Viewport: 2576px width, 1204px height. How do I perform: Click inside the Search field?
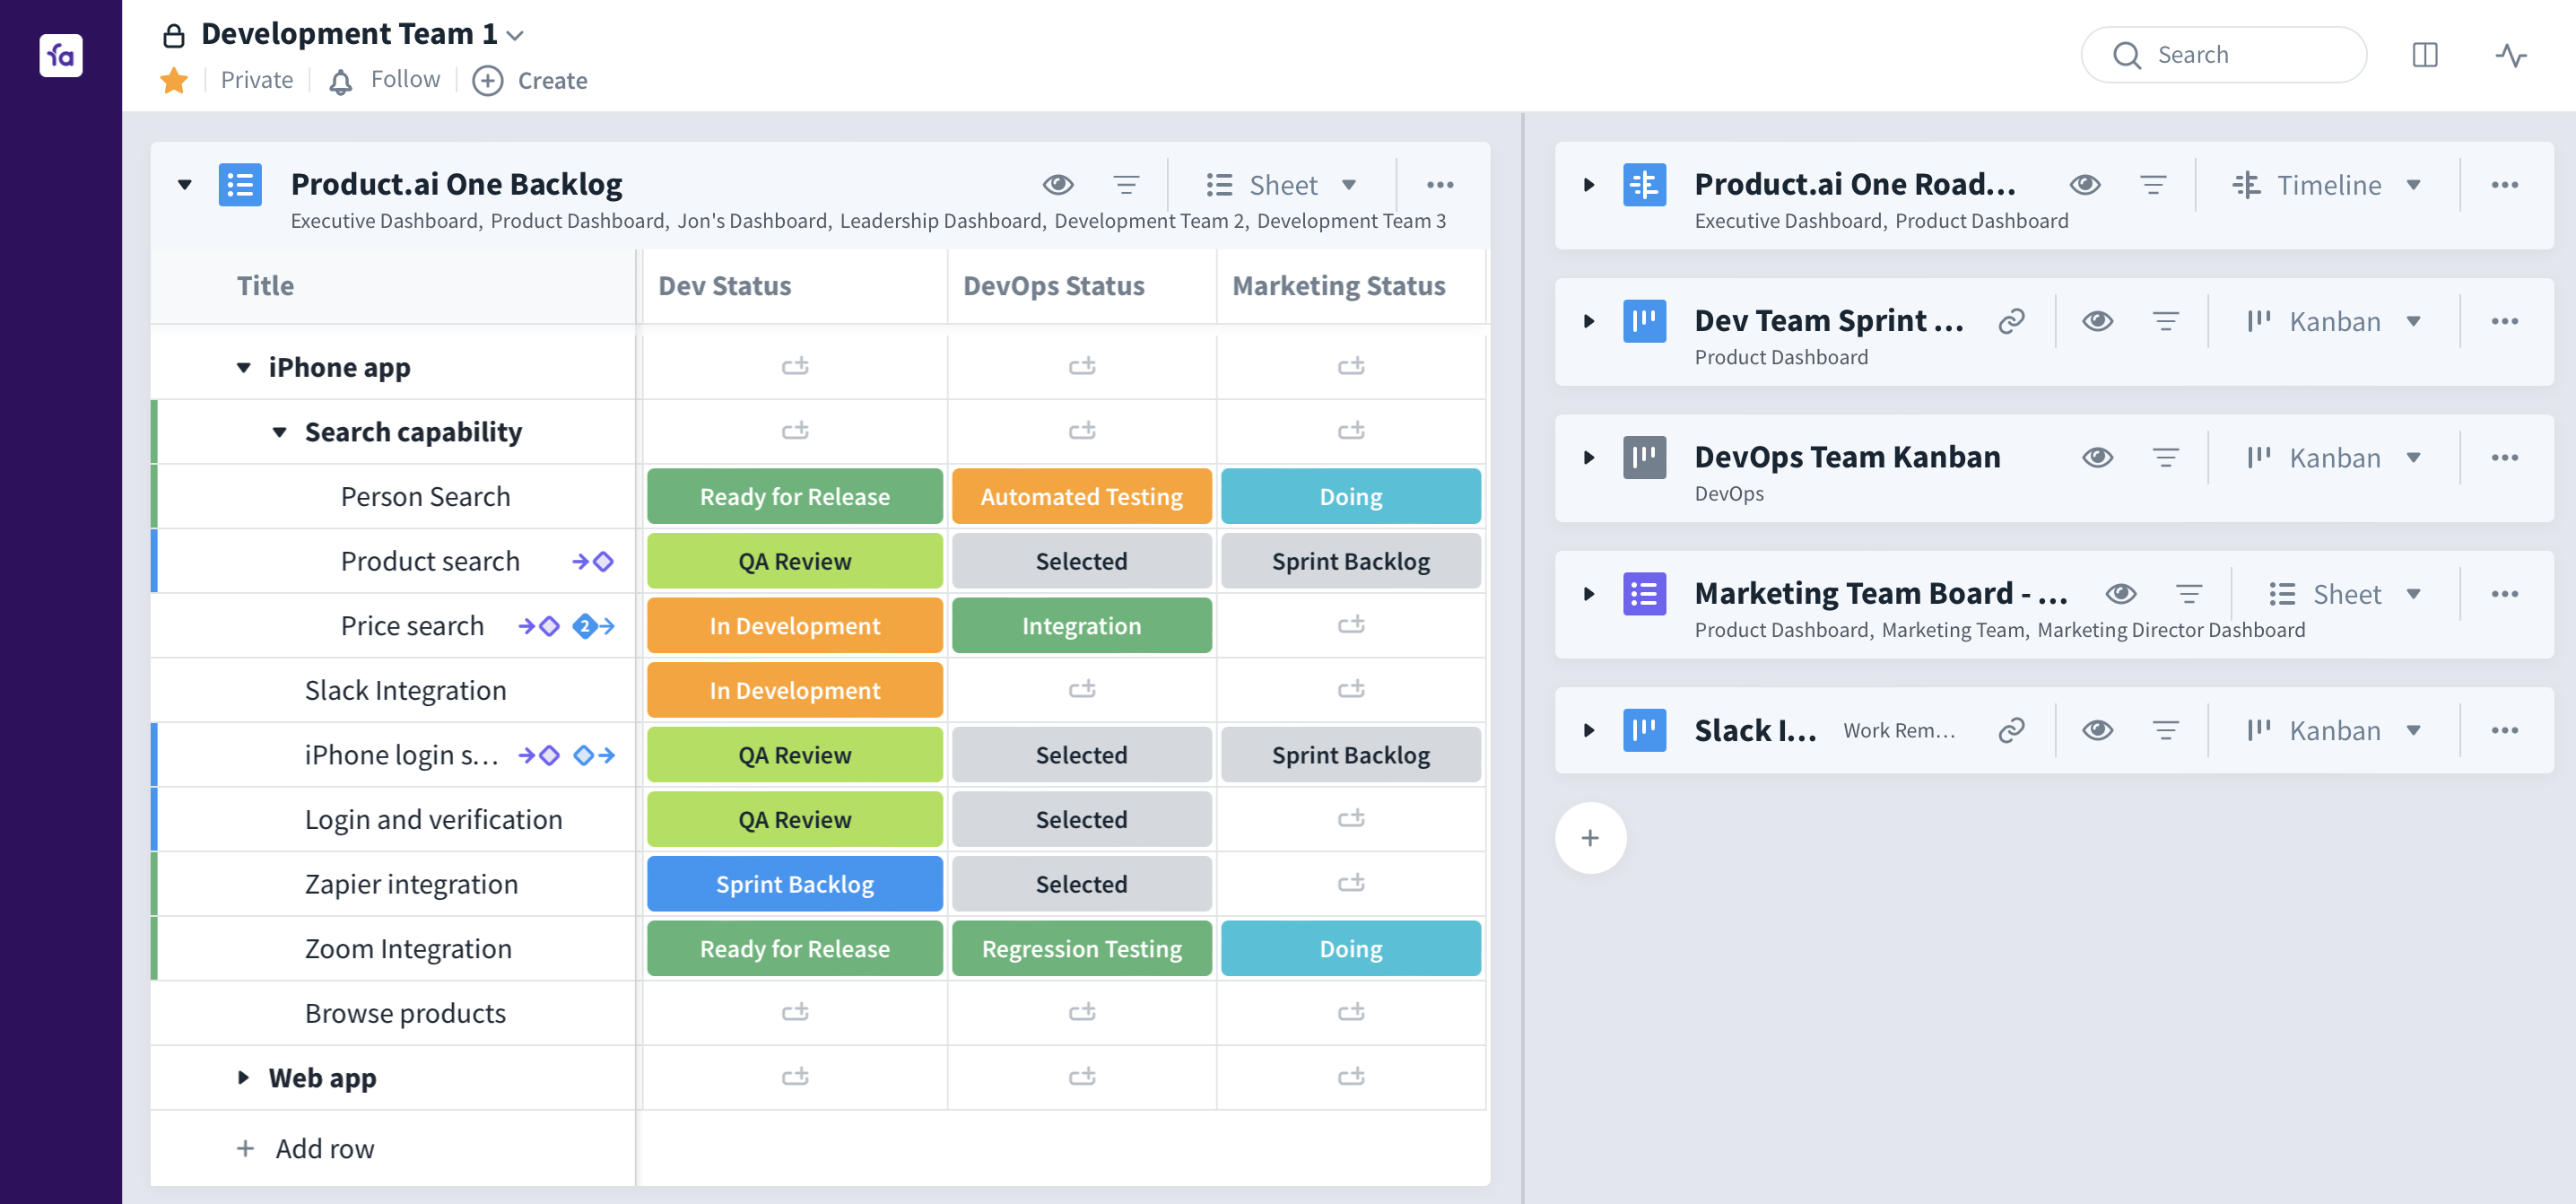[2224, 55]
